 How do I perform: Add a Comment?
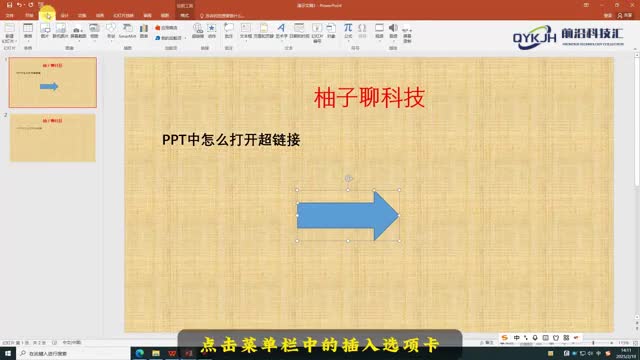229,31
